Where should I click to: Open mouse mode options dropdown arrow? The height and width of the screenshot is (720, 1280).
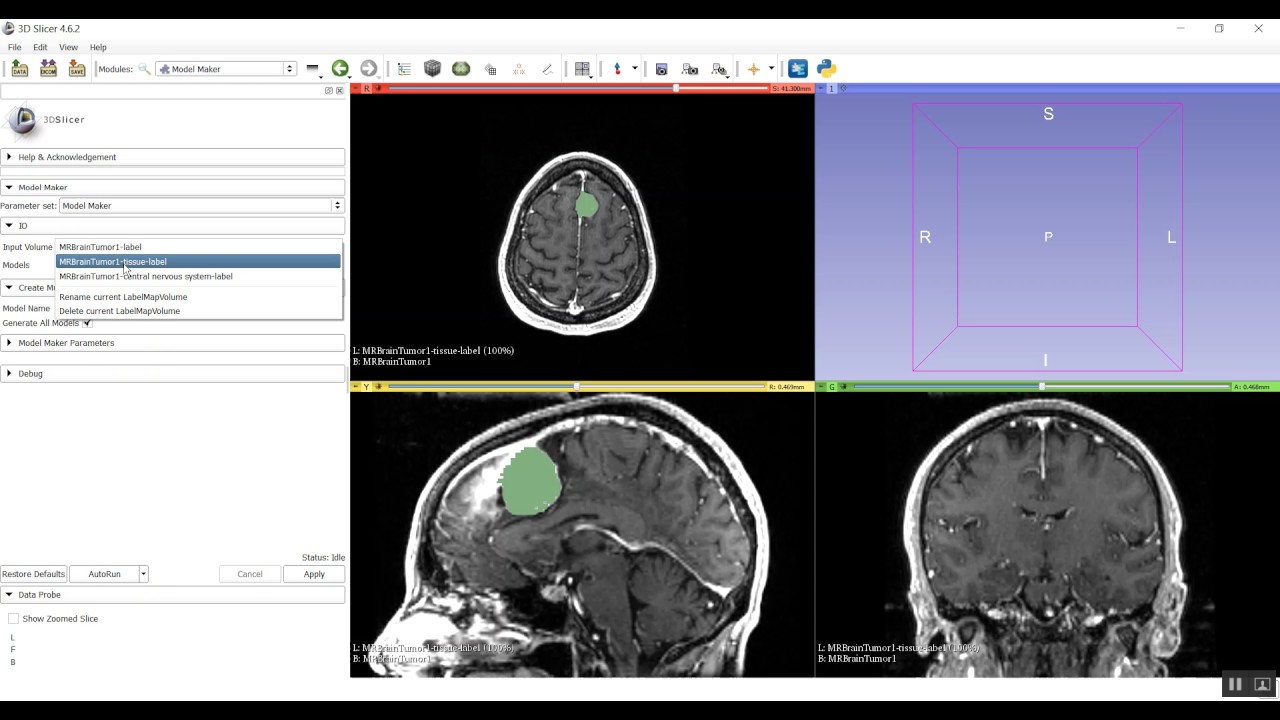click(634, 69)
